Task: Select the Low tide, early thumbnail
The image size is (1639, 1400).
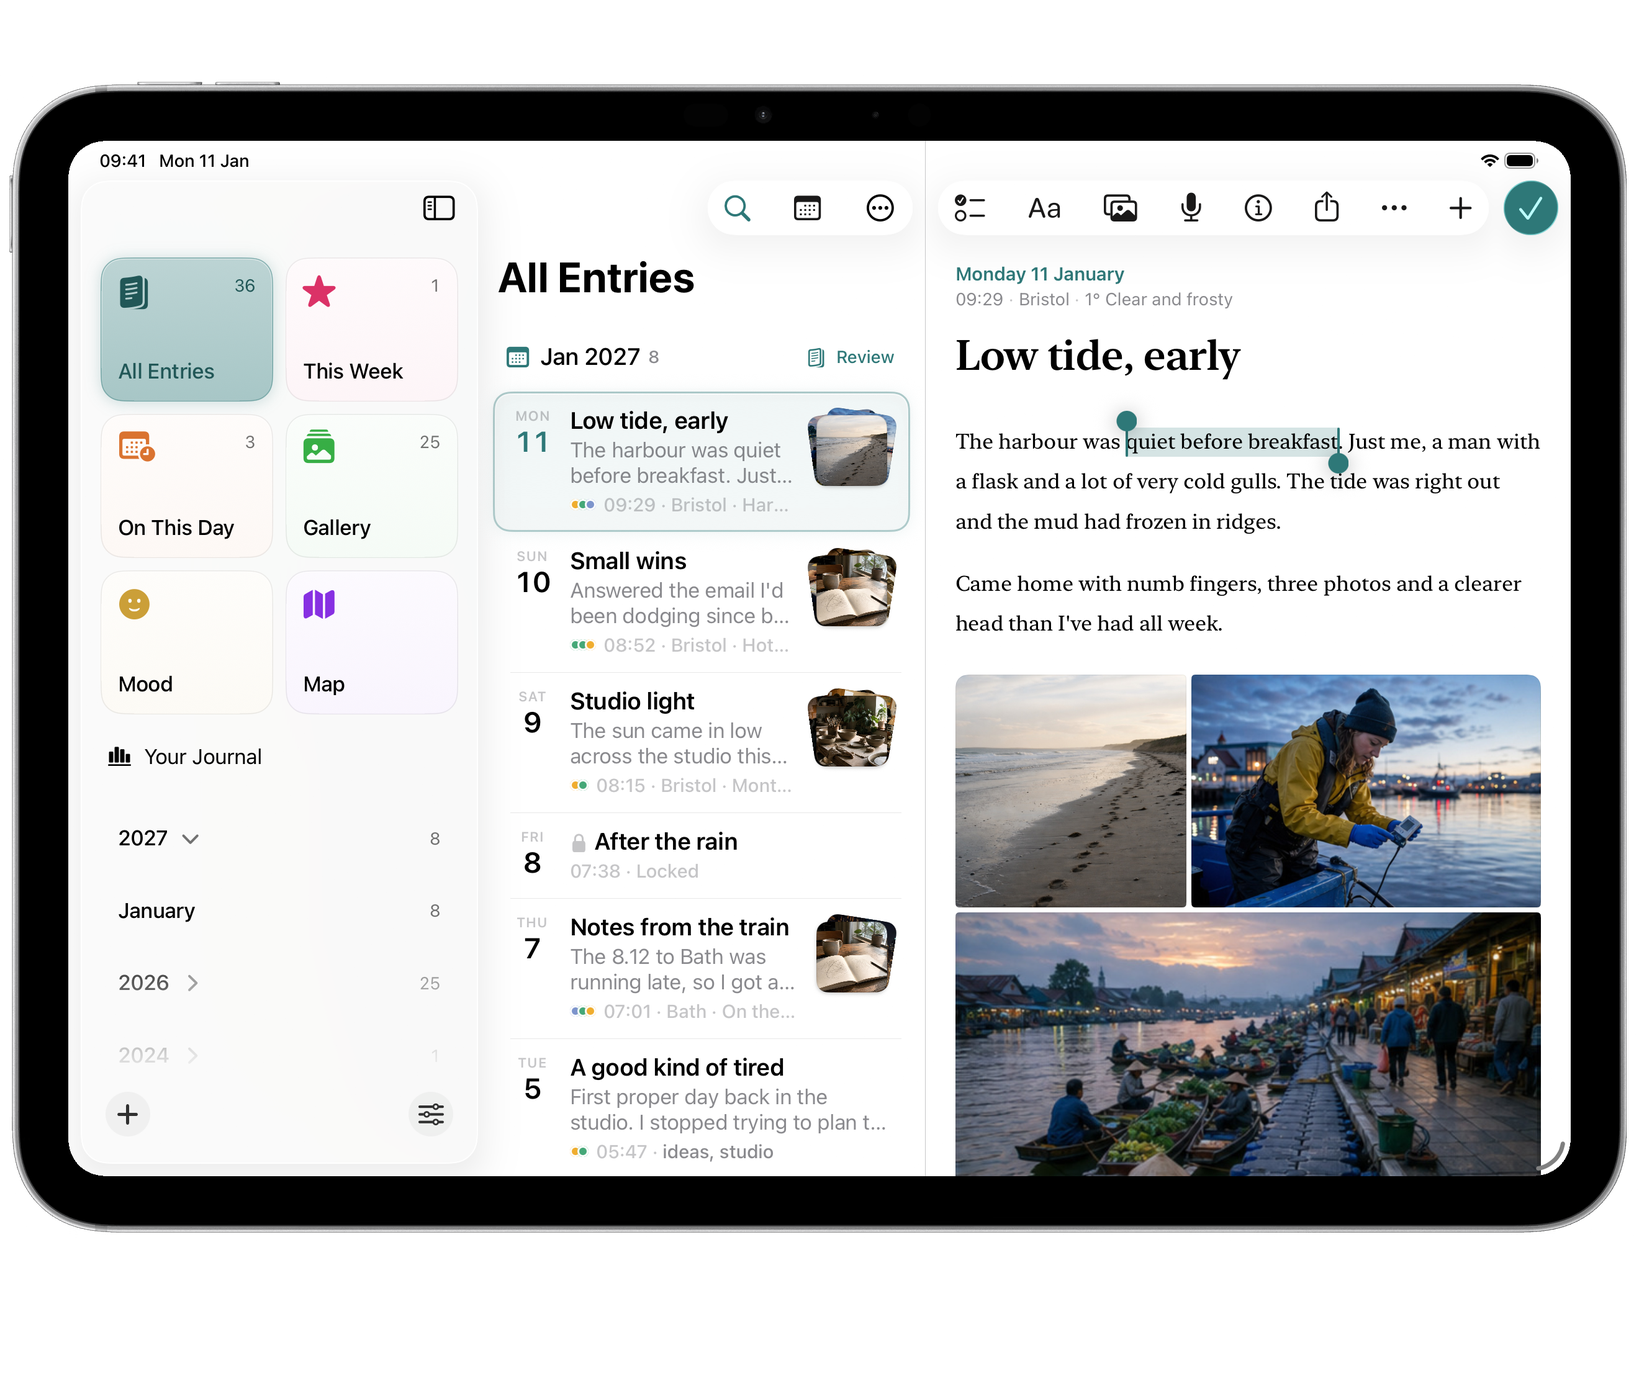Action: pyautogui.click(x=851, y=447)
